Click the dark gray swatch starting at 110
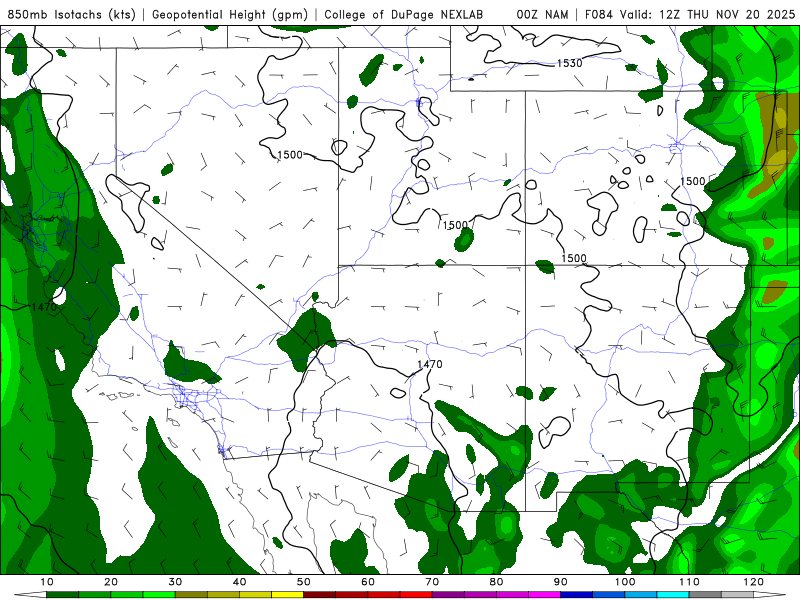This screenshot has width=800, height=600. pos(705,595)
